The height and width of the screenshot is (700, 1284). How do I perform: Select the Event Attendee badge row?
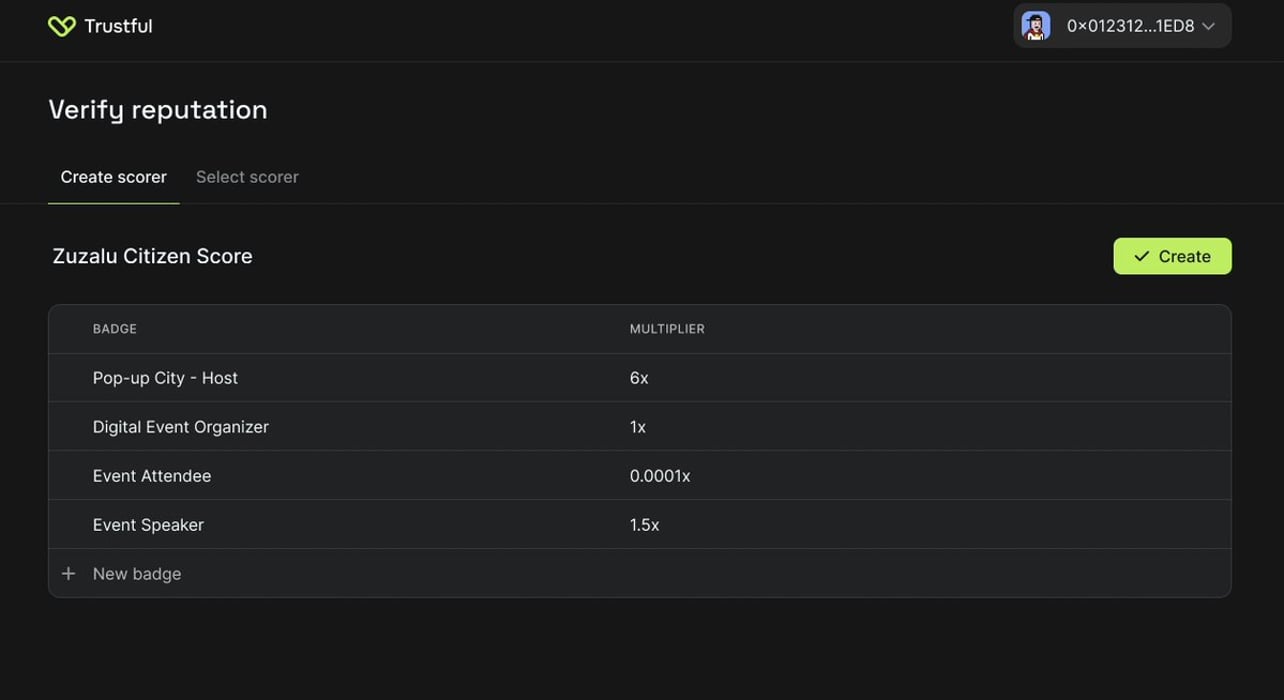click(x=640, y=476)
